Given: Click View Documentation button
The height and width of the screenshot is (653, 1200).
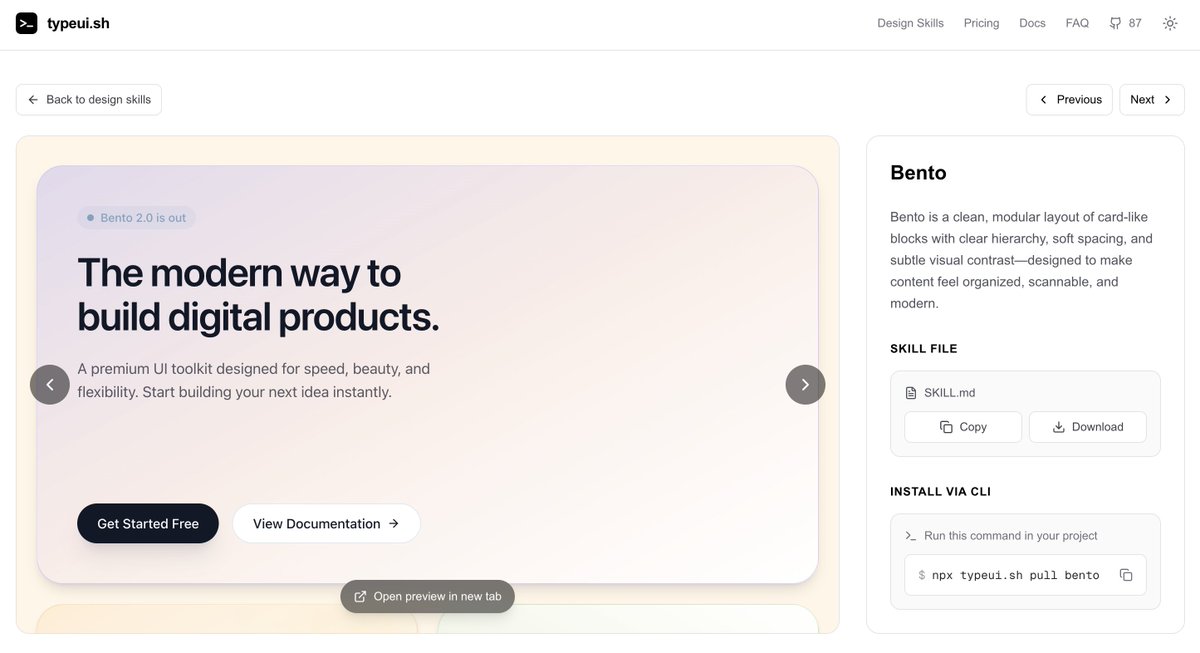Looking at the screenshot, I should (326, 524).
